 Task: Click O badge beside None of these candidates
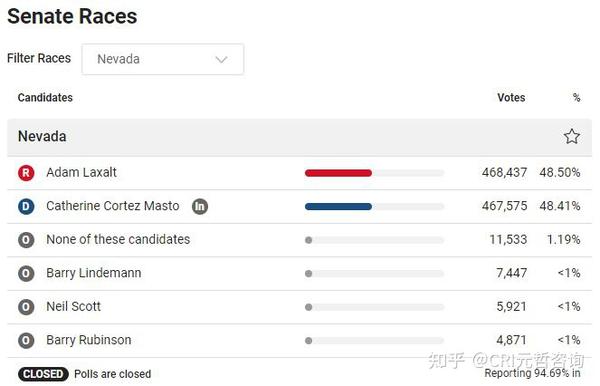pos(26,240)
